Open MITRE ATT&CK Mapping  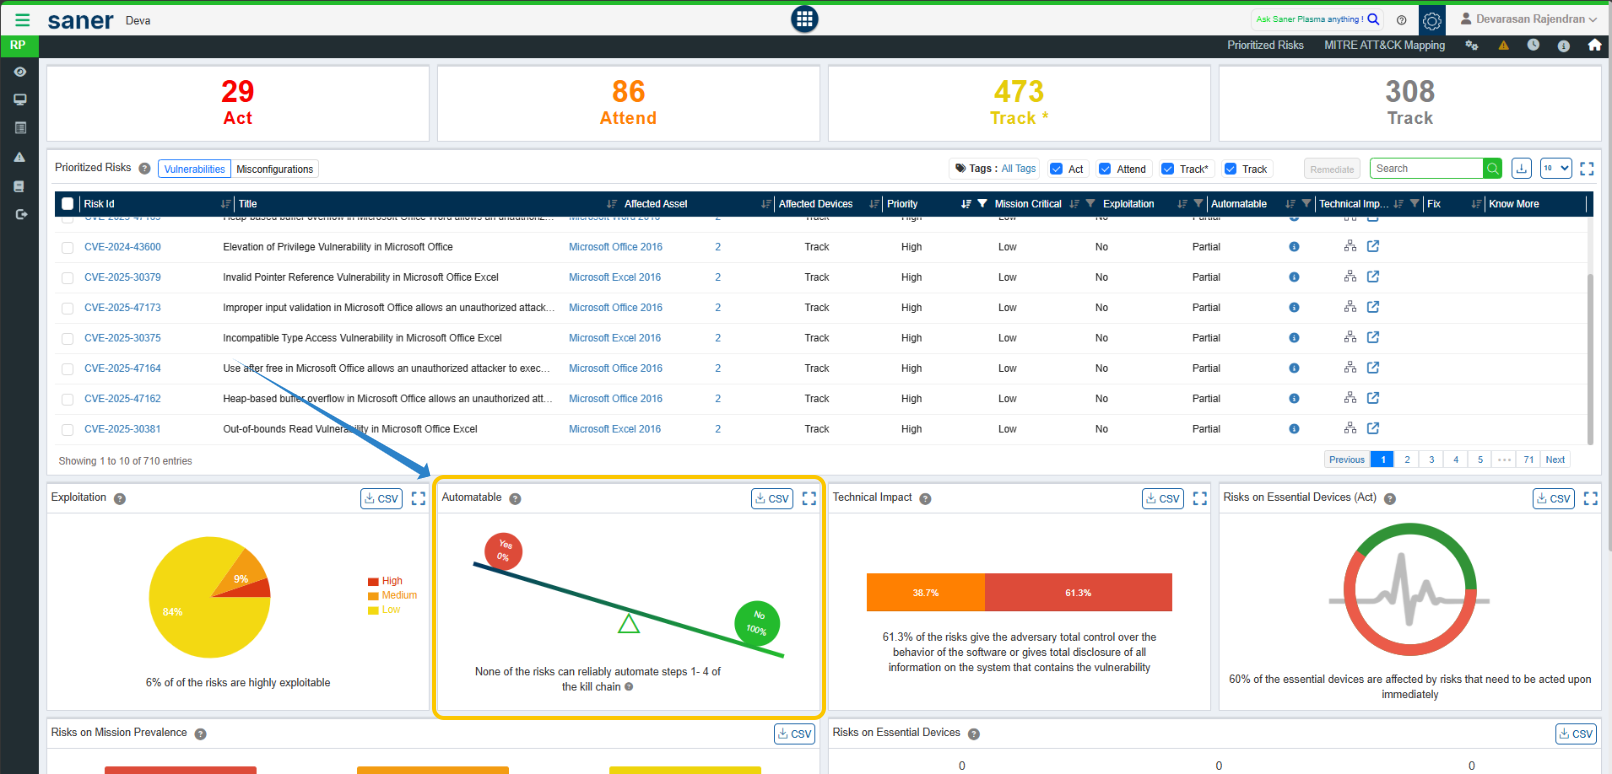coord(1384,45)
